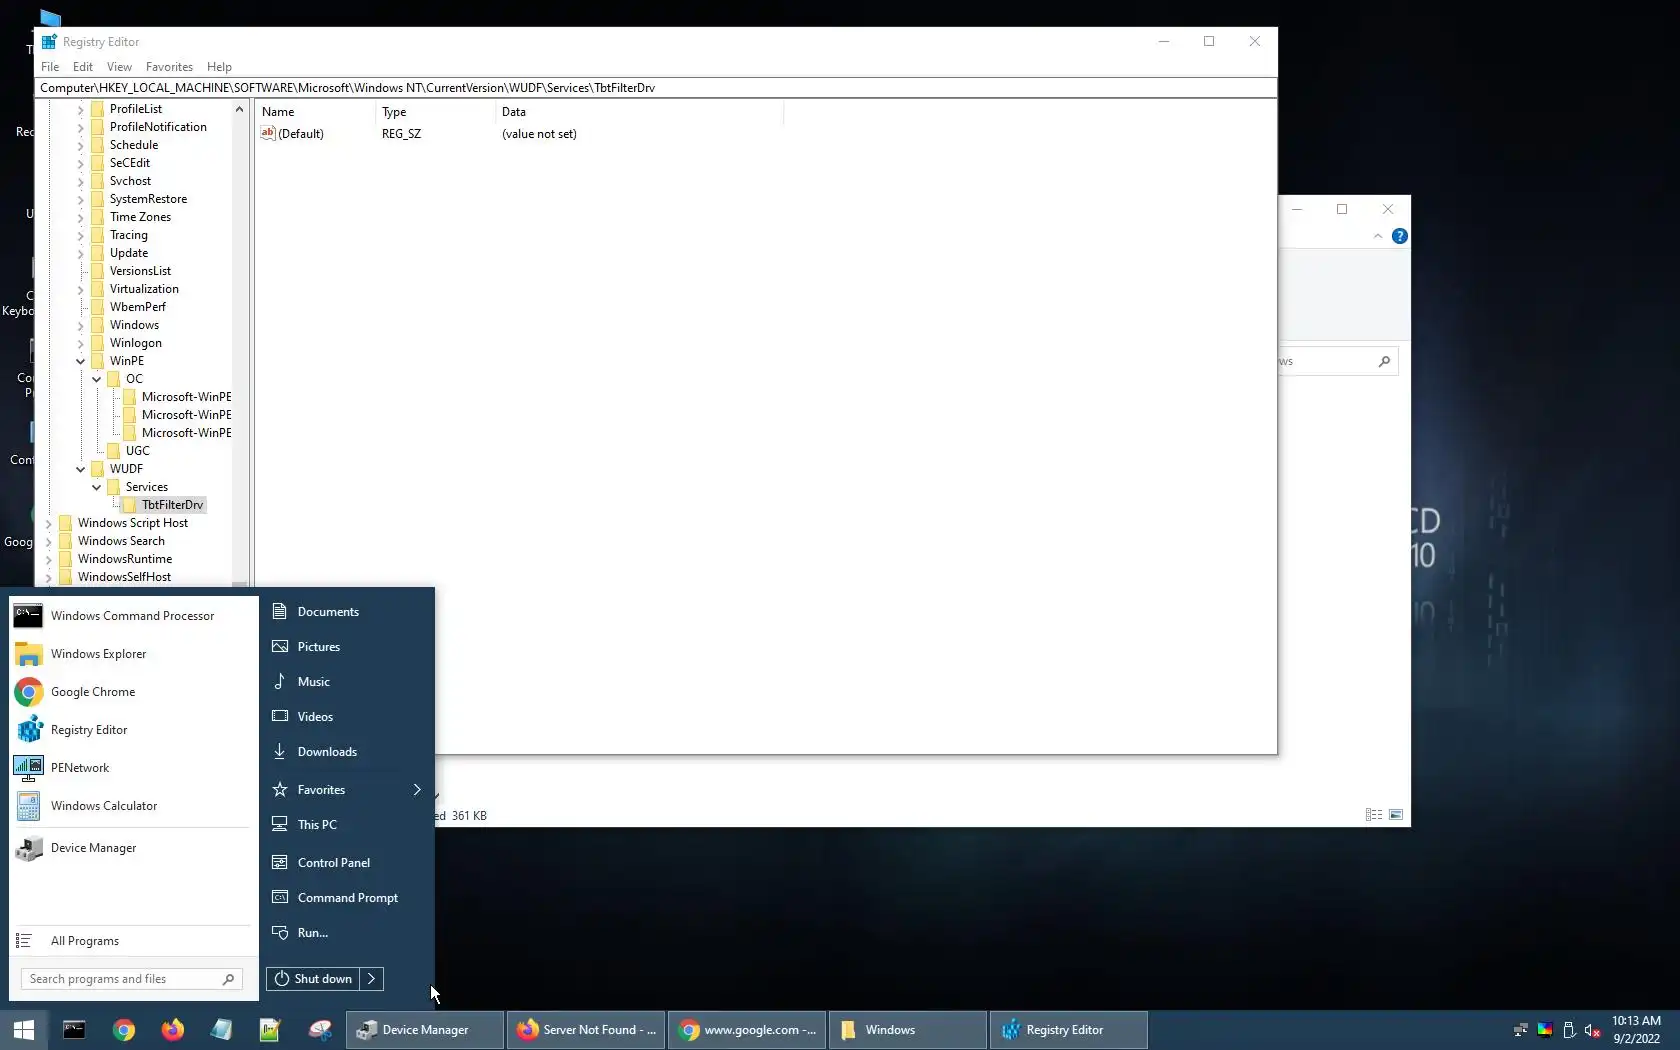This screenshot has height=1050, width=1680.
Task: Open the Music folder in Start menu
Action: click(348, 682)
